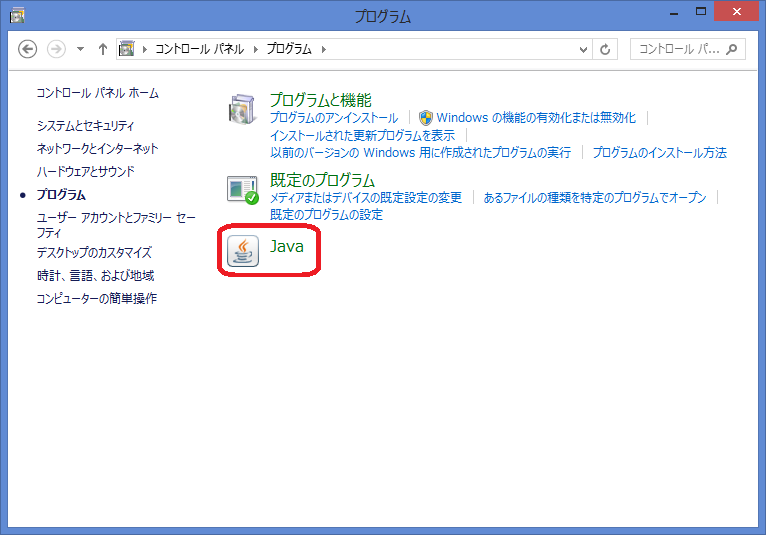Screen dimensions: 766x535
Task: Open the 既定のプログラム heading link
Action: tap(322, 180)
